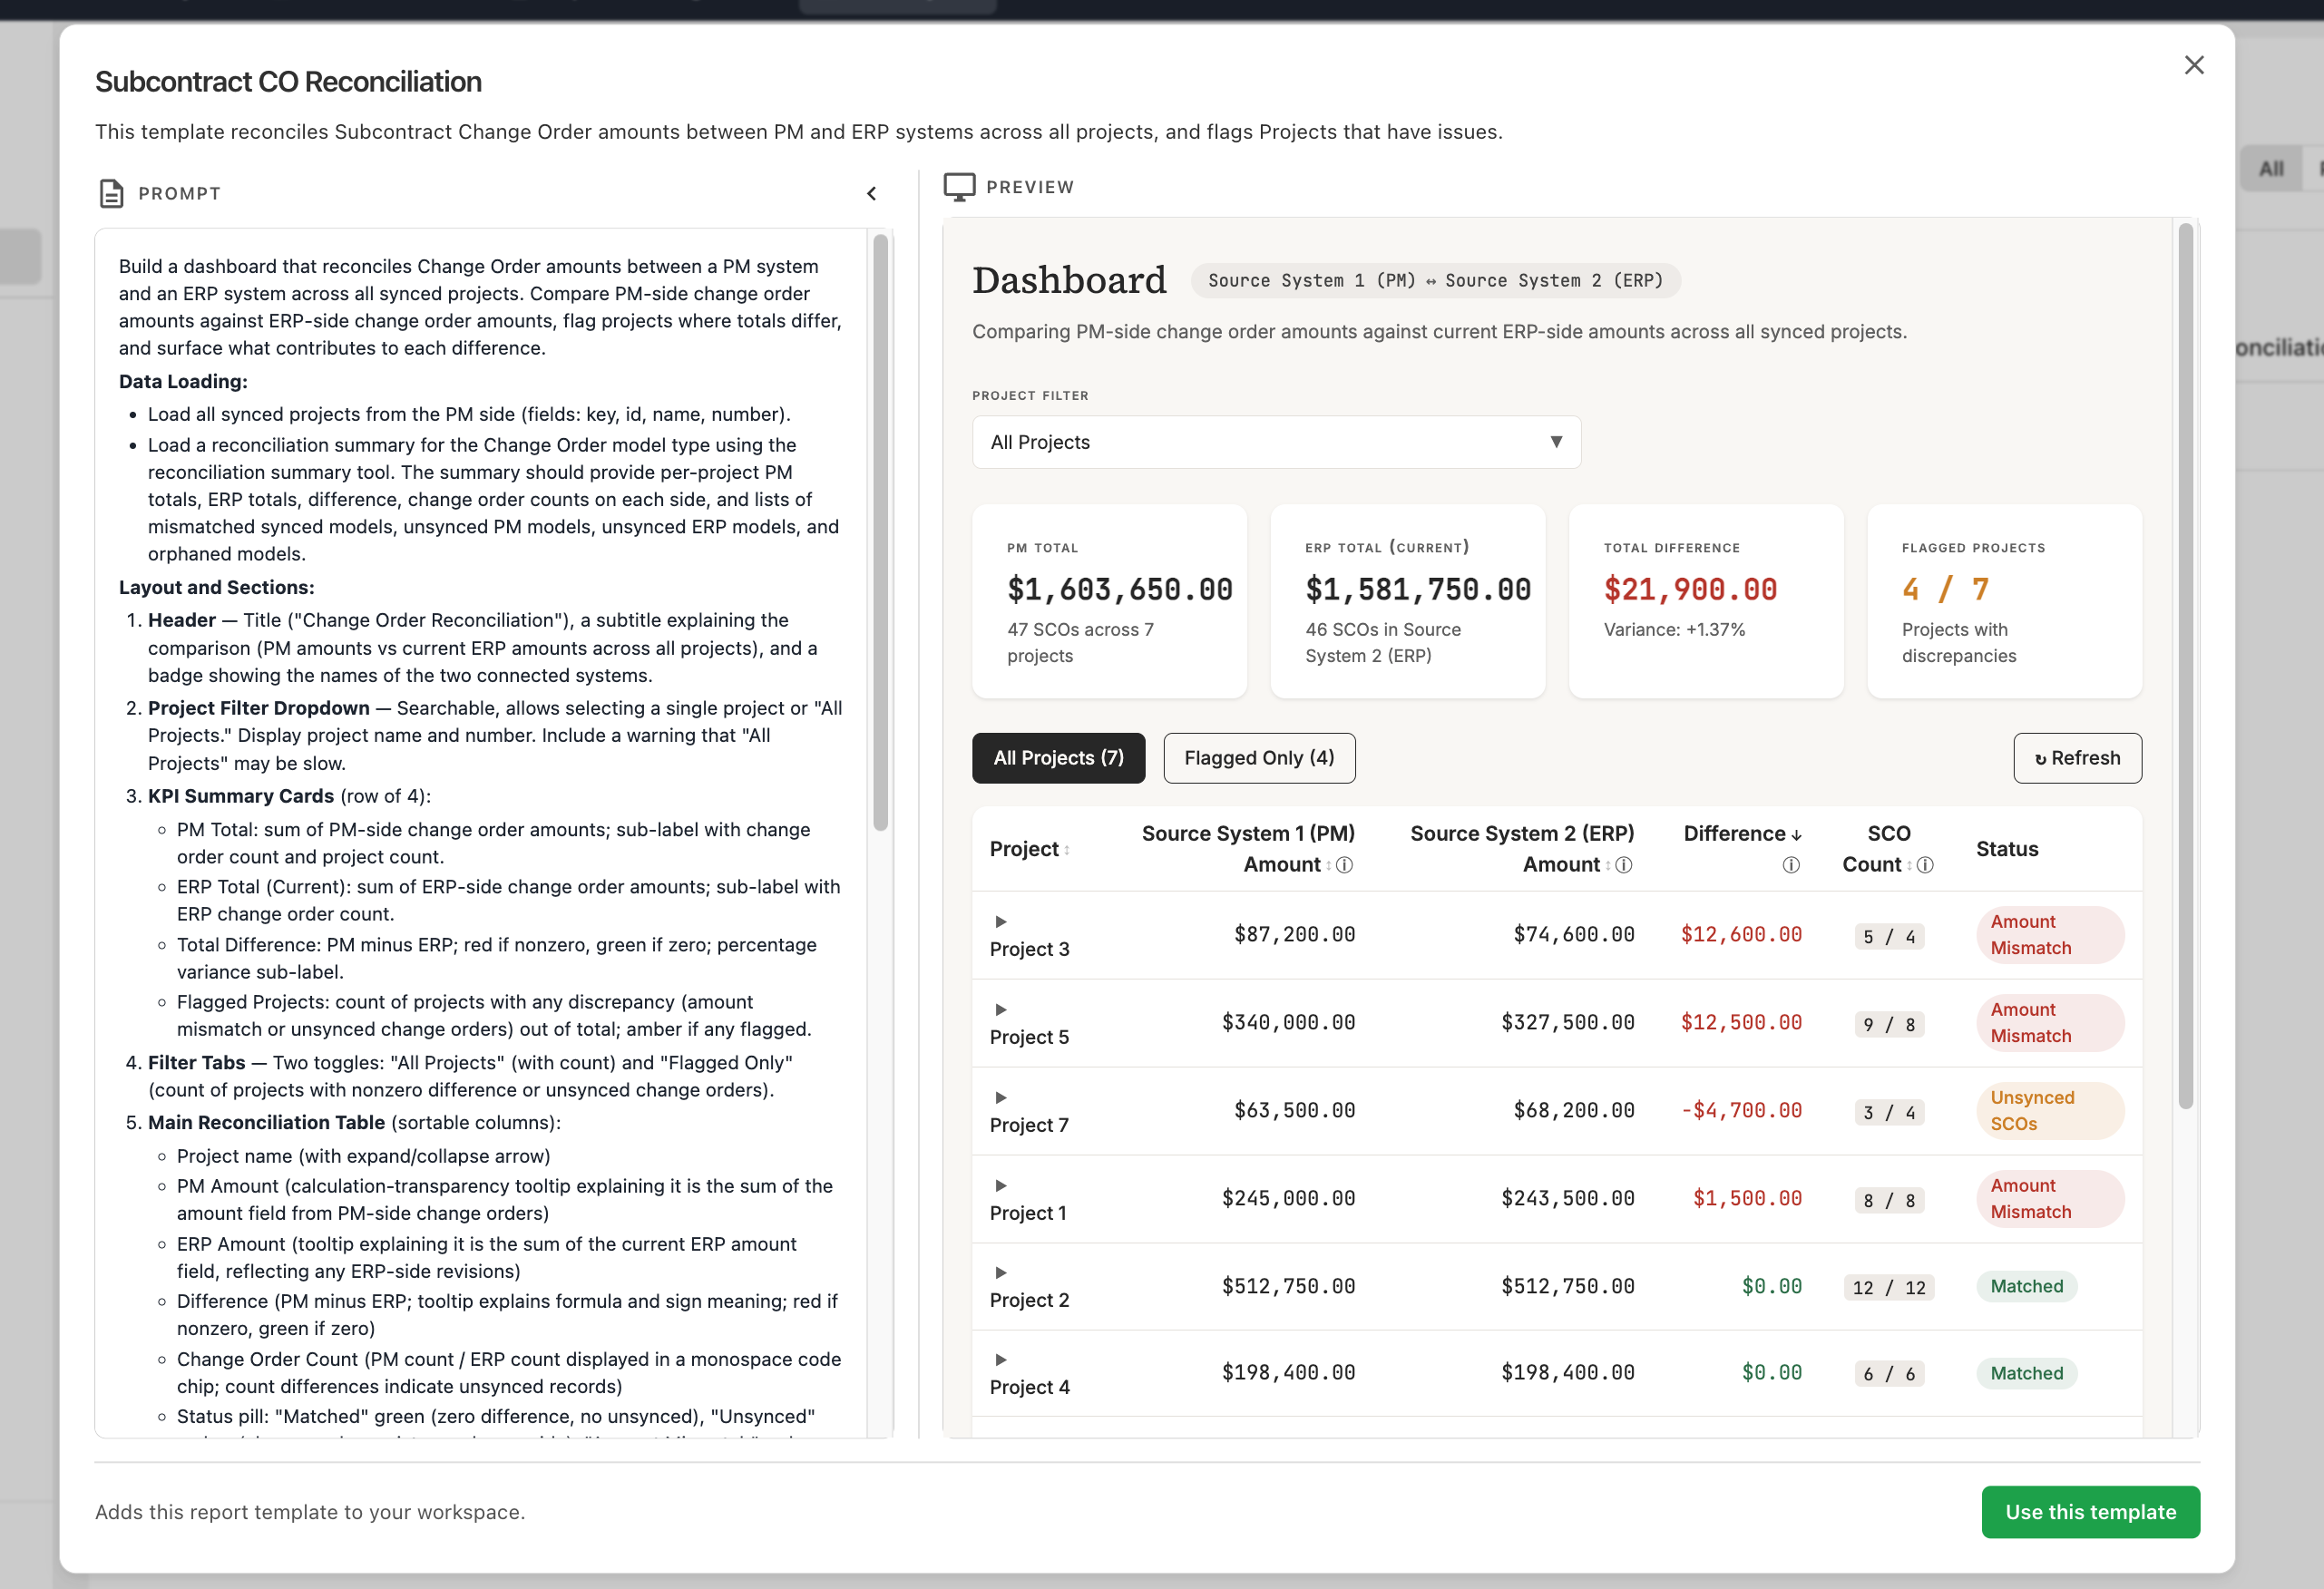The image size is (2324, 1589).
Task: Click the Variance: +1.37% sub-label
Action: click(x=1674, y=630)
